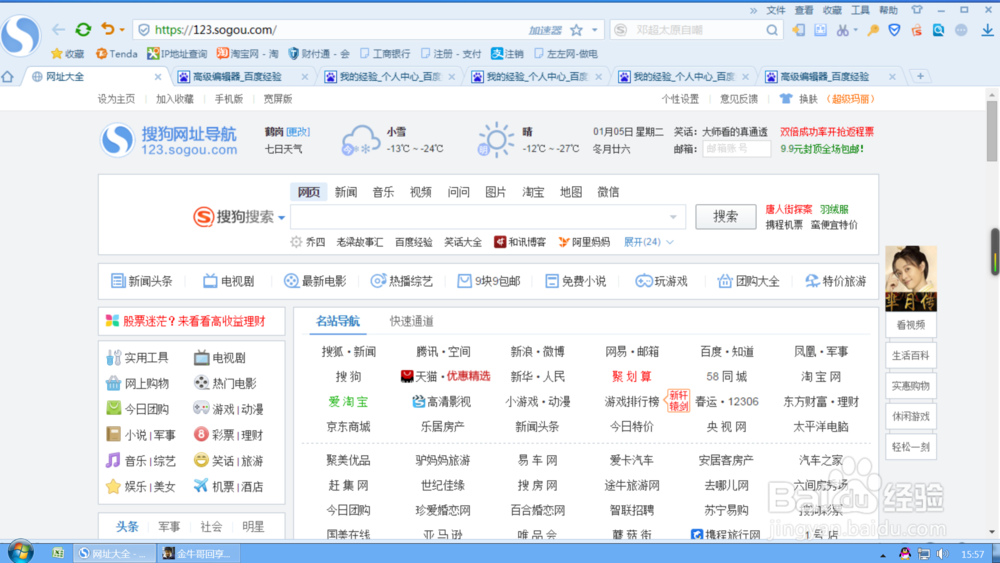Image resolution: width=1000 pixels, height=563 pixels.
Task: Click the 特价旅游 icon in the category bar
Action: click(812, 281)
